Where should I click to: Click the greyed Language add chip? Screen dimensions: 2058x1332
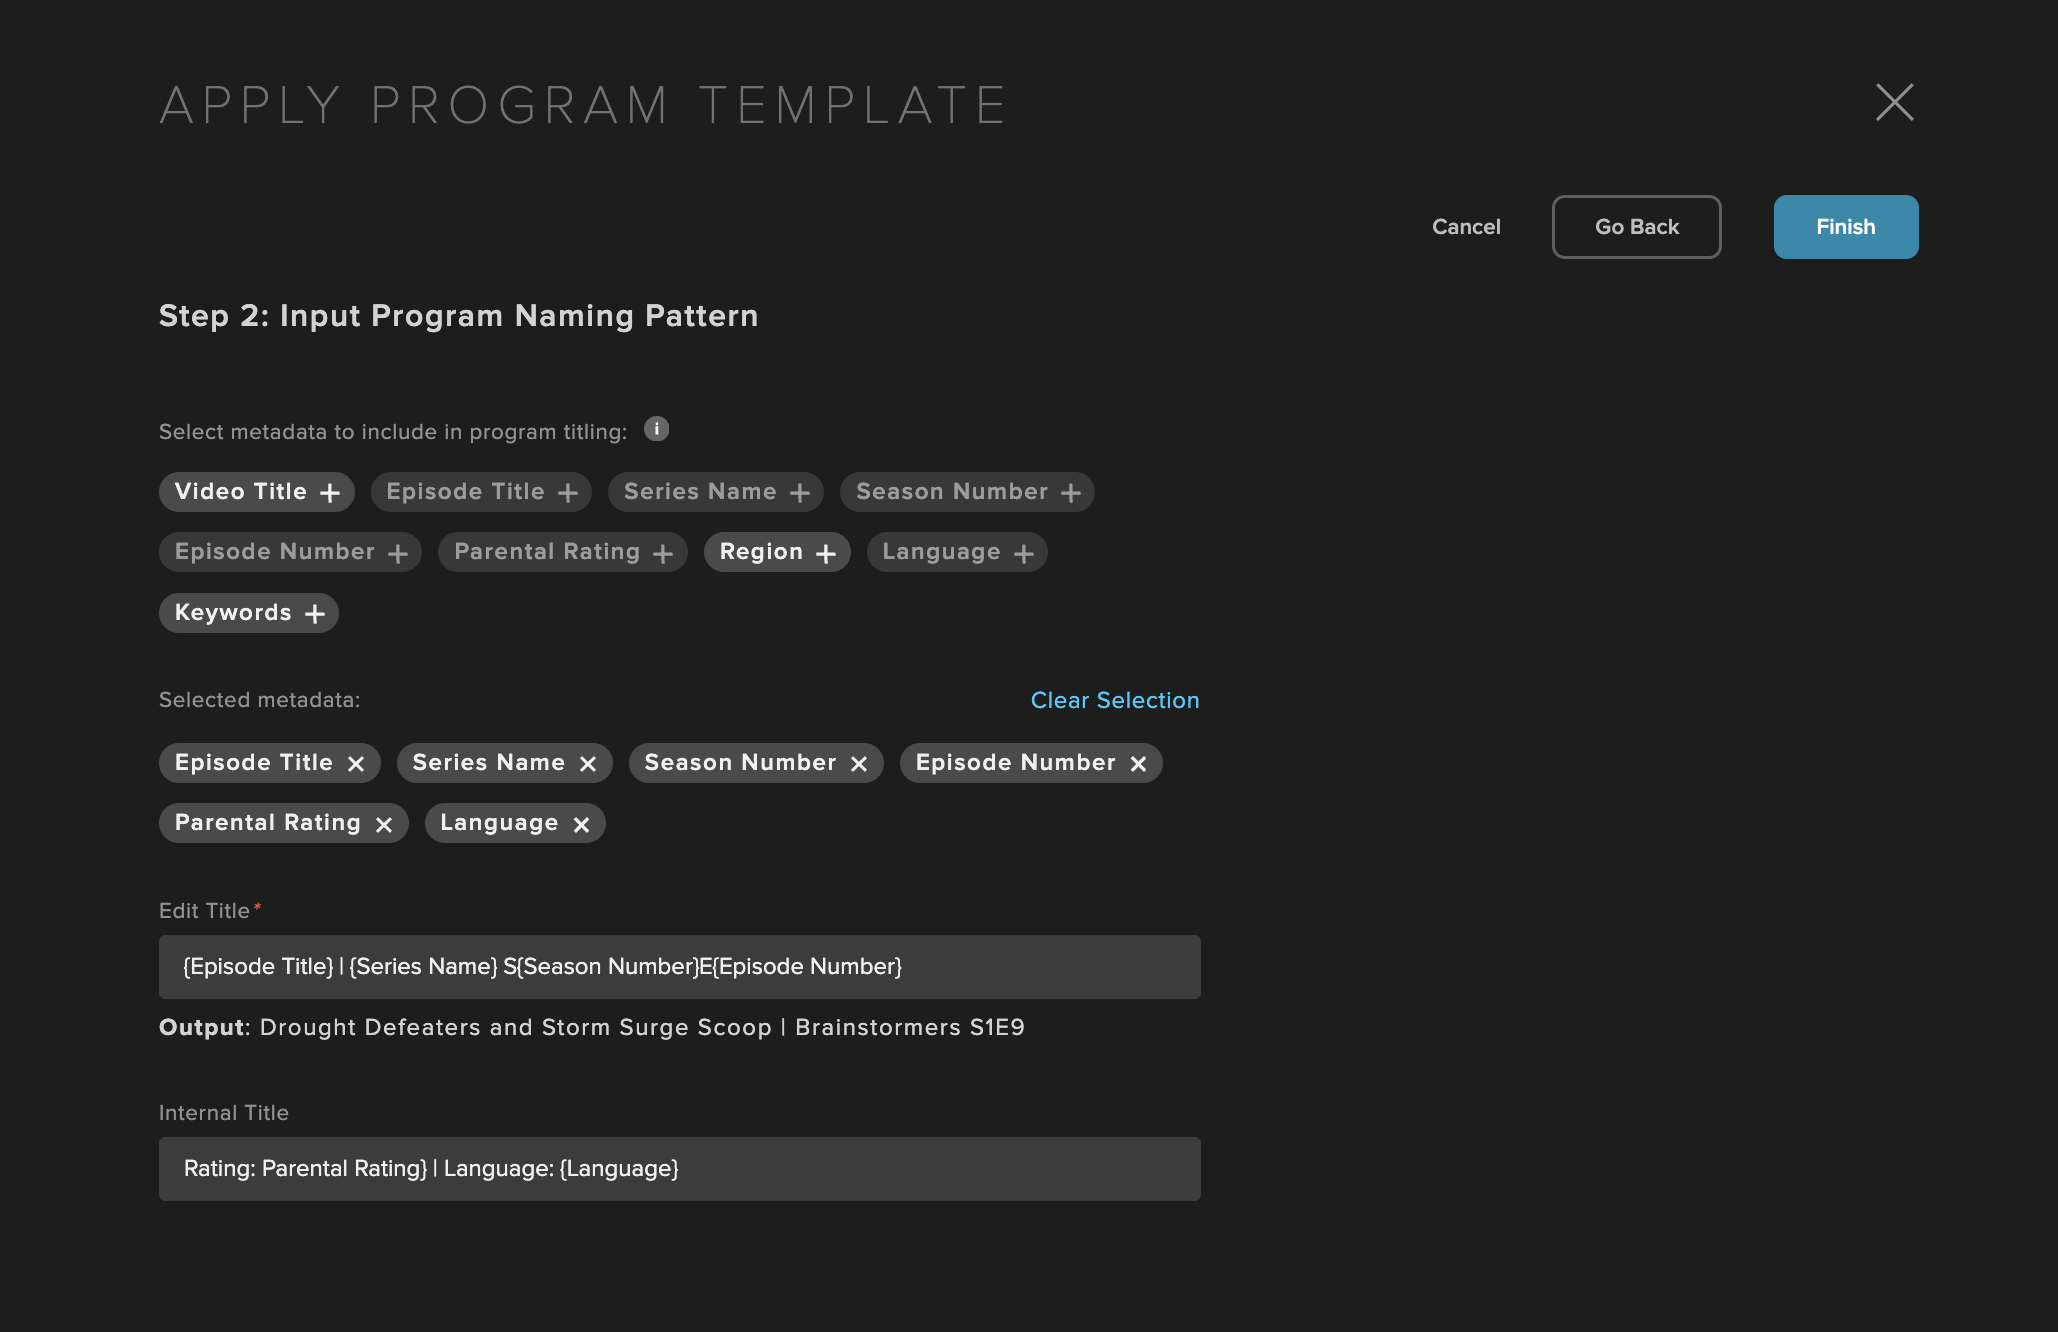[957, 552]
